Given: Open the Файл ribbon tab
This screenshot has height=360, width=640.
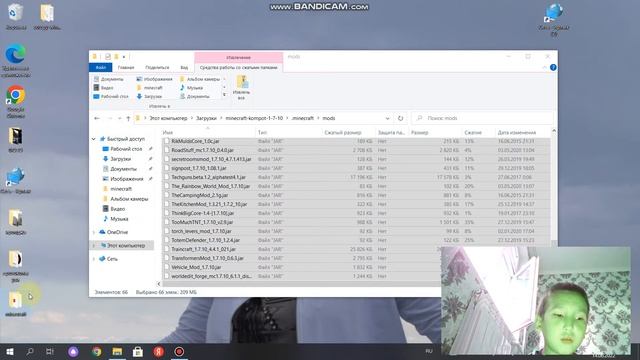Looking at the screenshot, I should coord(101,67).
